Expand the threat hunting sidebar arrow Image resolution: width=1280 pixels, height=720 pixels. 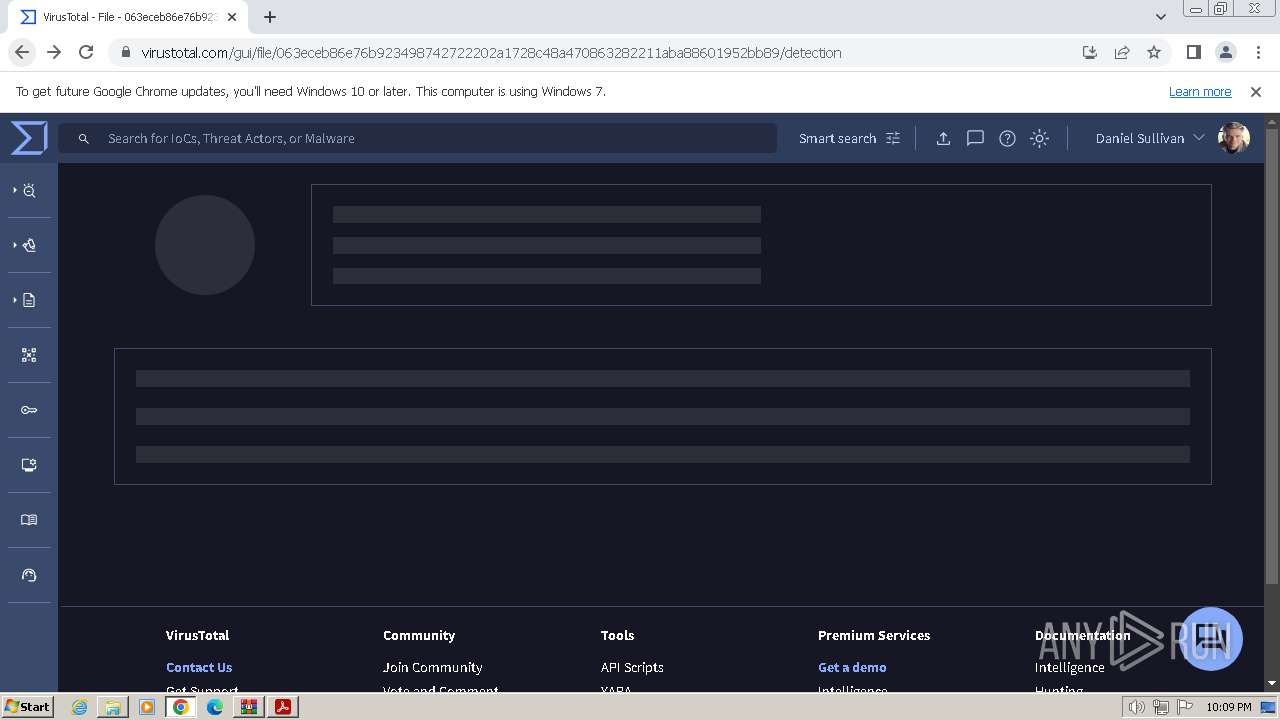14,190
